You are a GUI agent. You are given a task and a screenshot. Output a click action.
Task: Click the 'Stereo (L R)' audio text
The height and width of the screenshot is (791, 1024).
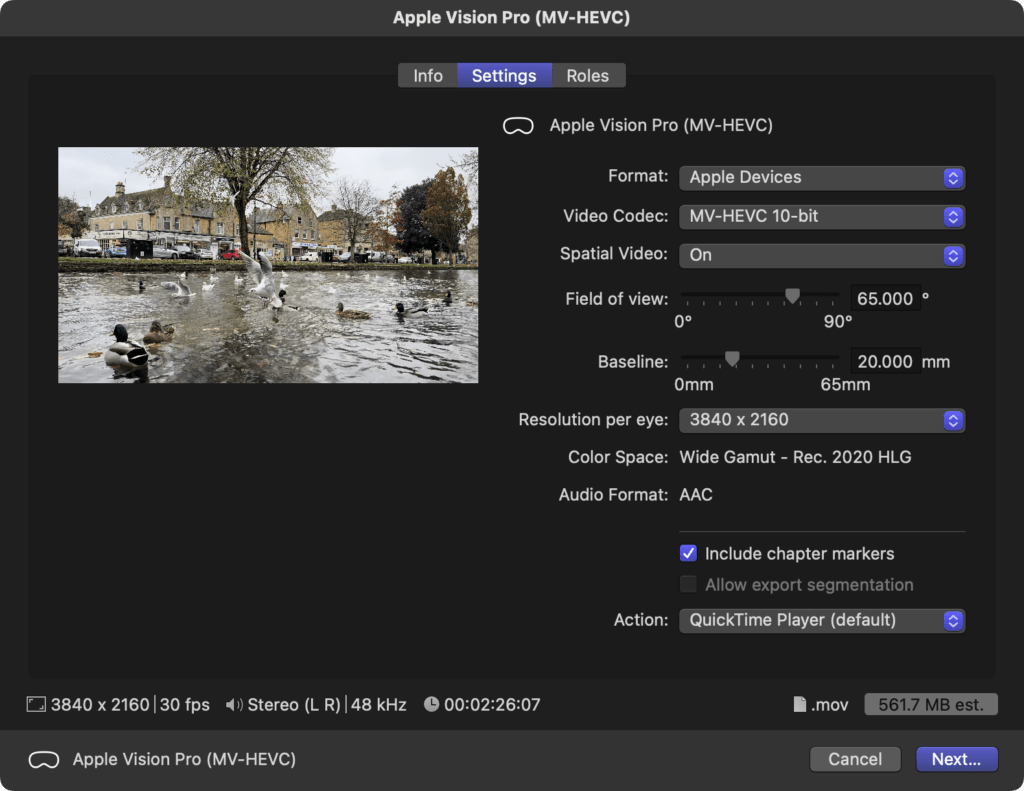294,705
